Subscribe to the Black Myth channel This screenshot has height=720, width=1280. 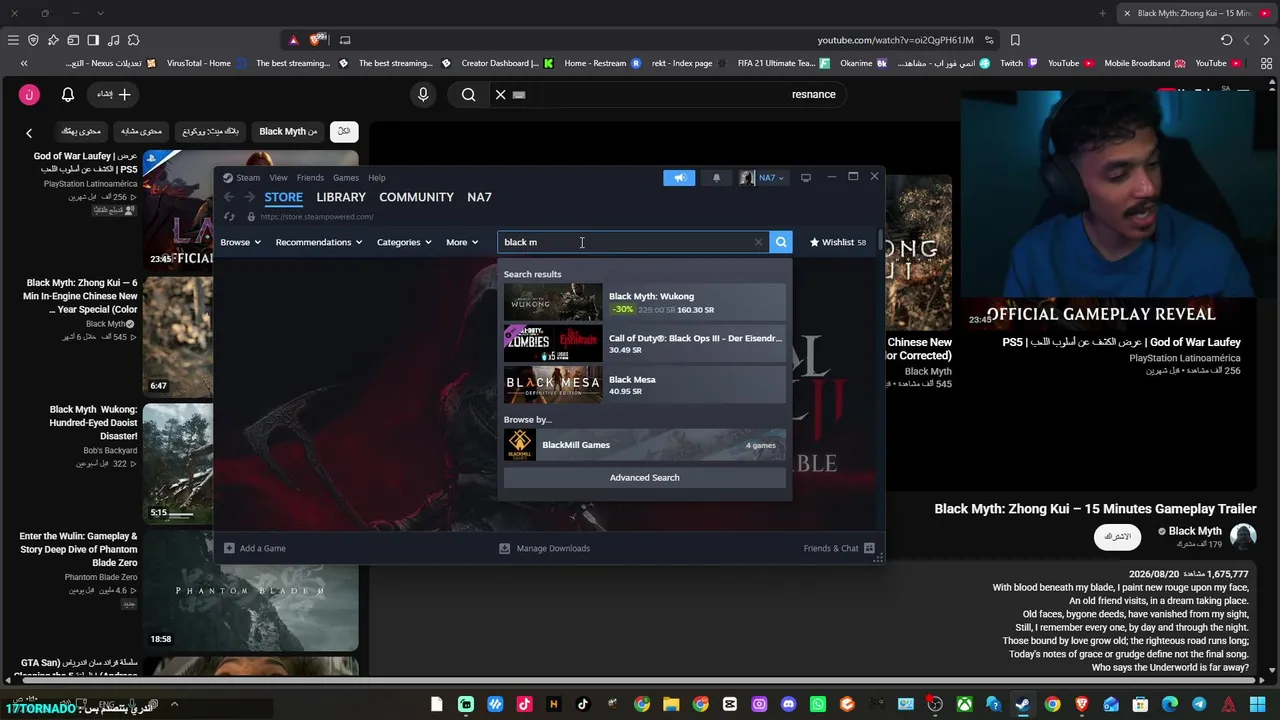tap(1117, 537)
